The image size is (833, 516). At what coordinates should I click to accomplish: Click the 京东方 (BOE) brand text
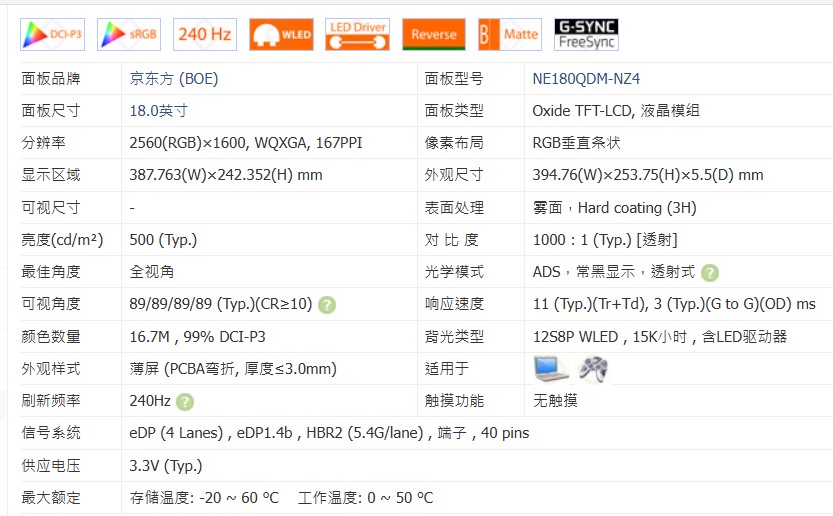(x=173, y=79)
